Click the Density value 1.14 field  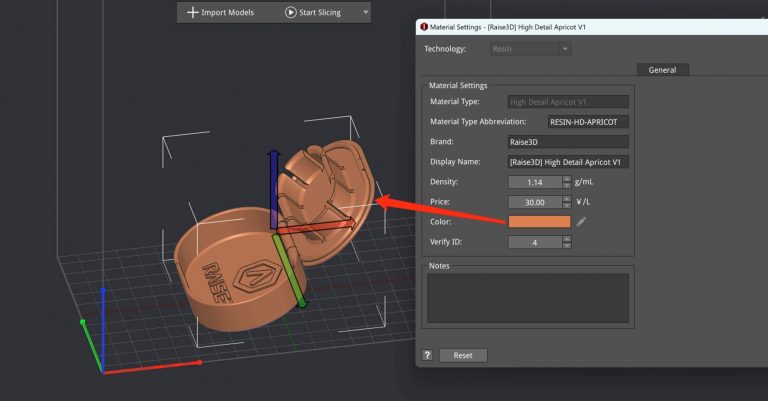pyautogui.click(x=535, y=182)
